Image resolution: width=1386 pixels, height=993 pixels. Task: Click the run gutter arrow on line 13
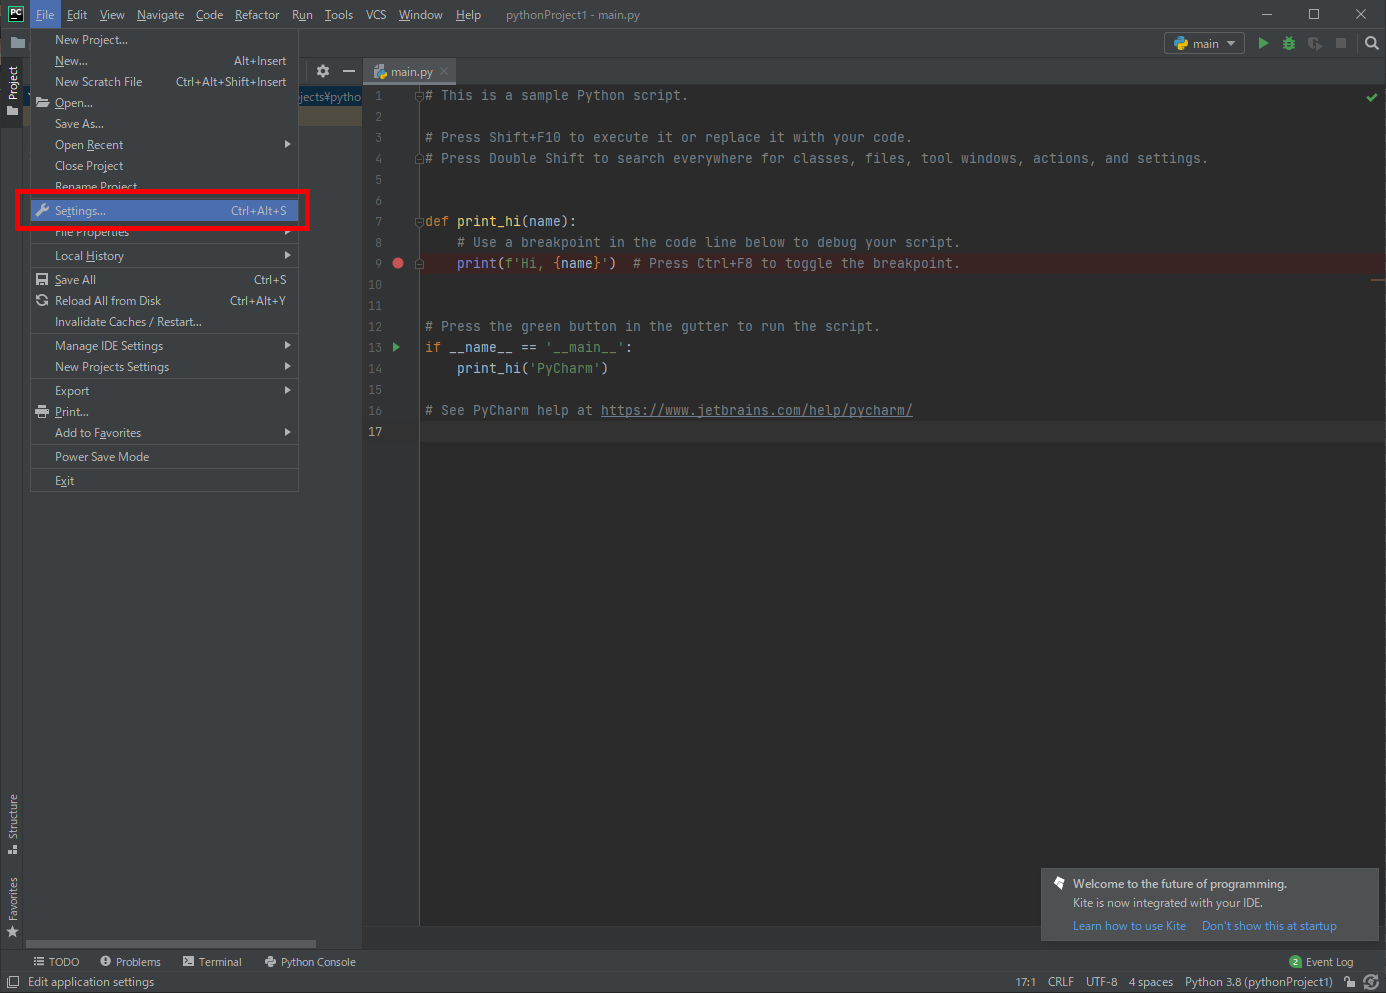tap(396, 347)
